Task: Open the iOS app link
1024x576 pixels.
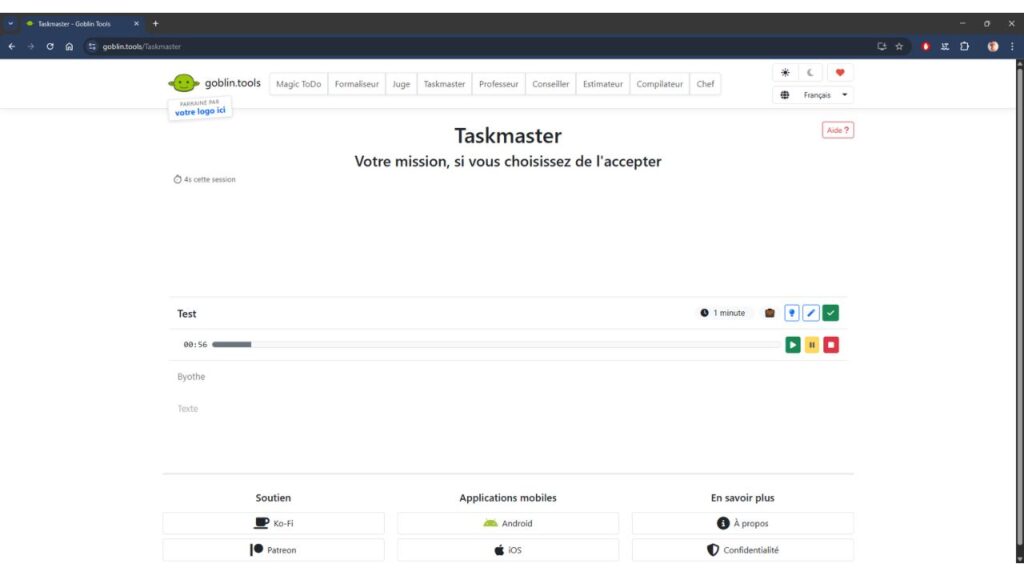Action: point(508,550)
